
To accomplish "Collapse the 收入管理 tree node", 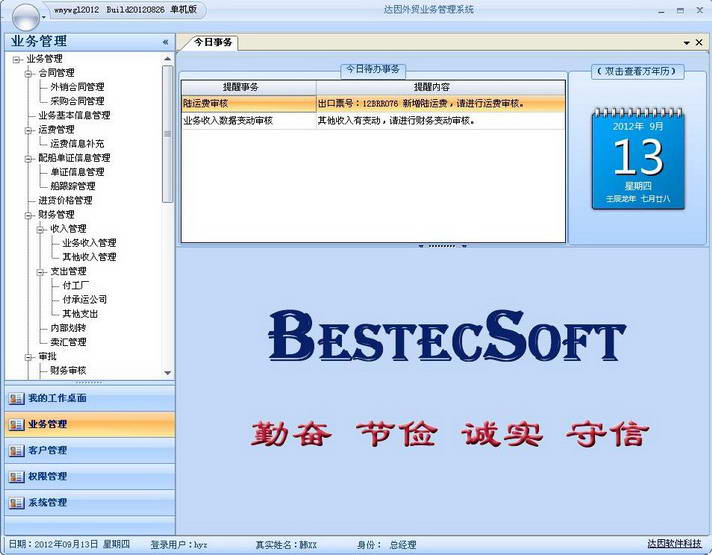I will coord(41,229).
